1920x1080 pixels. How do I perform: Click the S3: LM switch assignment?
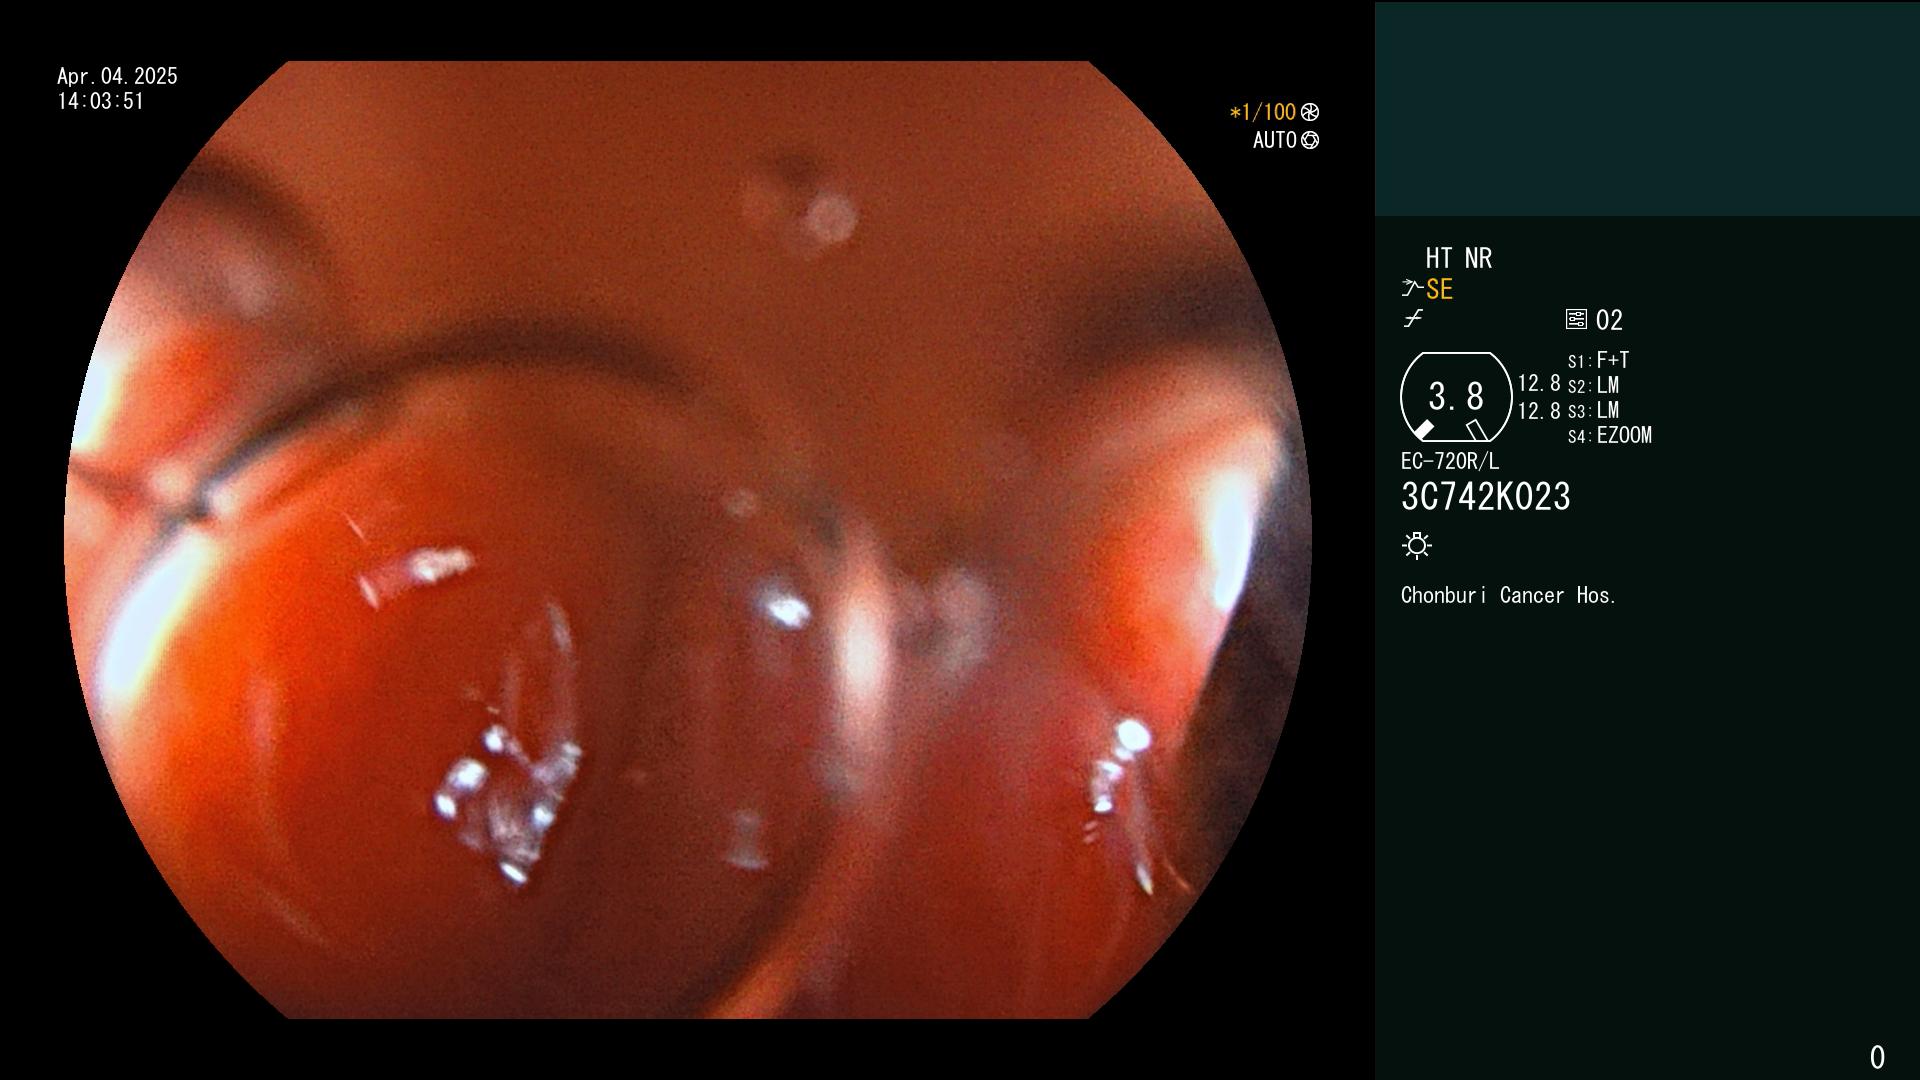click(1593, 410)
